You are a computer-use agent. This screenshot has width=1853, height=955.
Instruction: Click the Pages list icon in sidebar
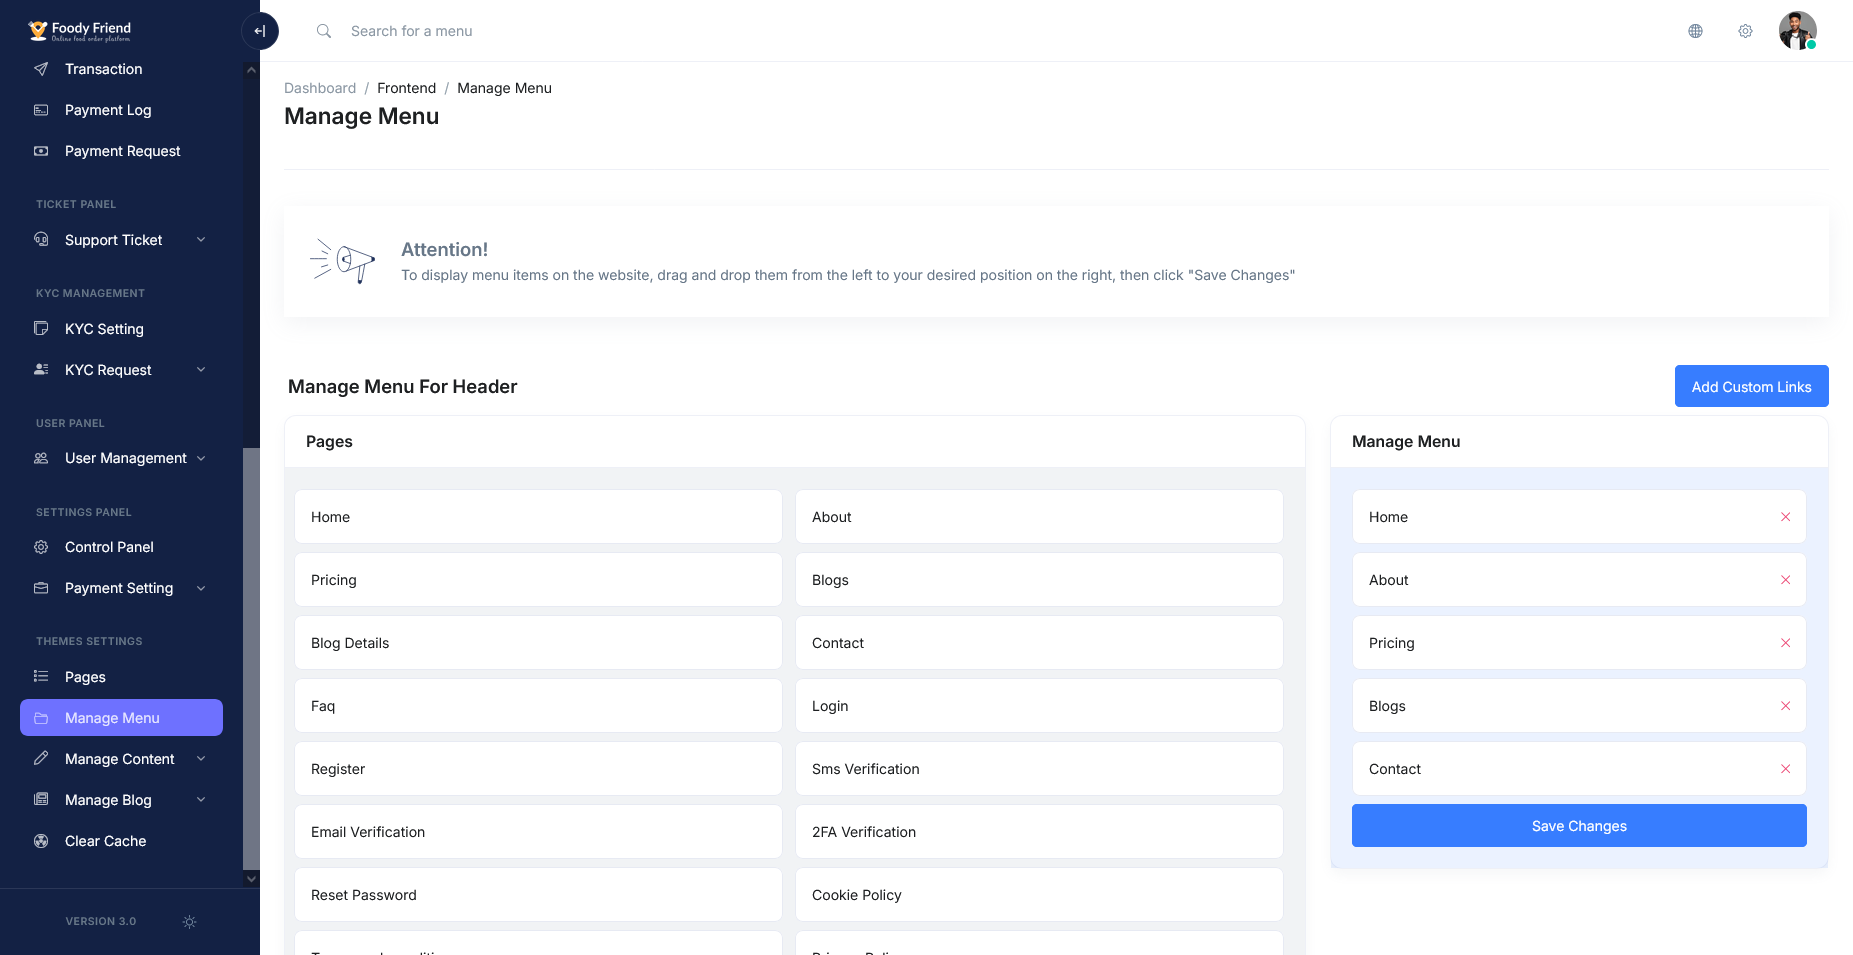click(41, 677)
